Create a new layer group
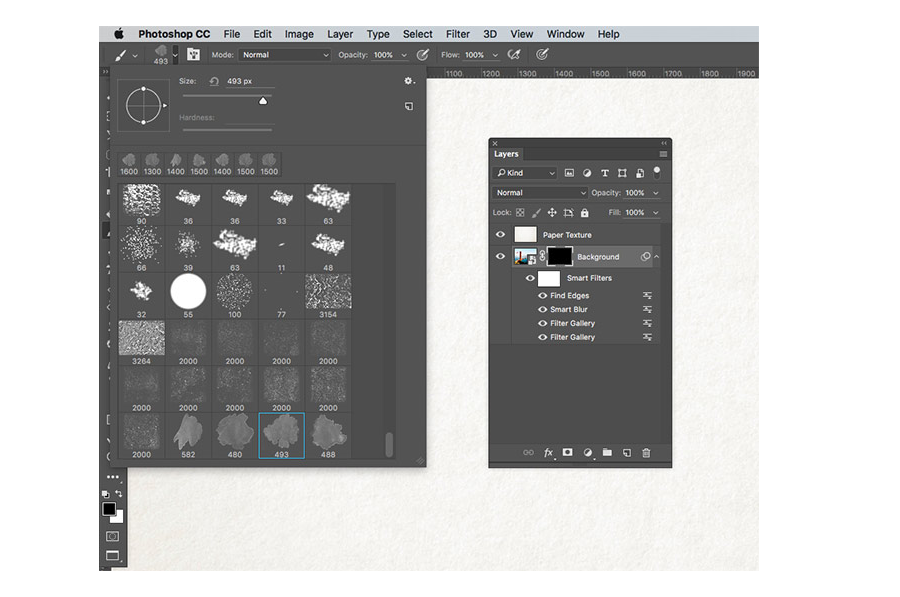The height and width of the screenshot is (597, 900). click(607, 452)
